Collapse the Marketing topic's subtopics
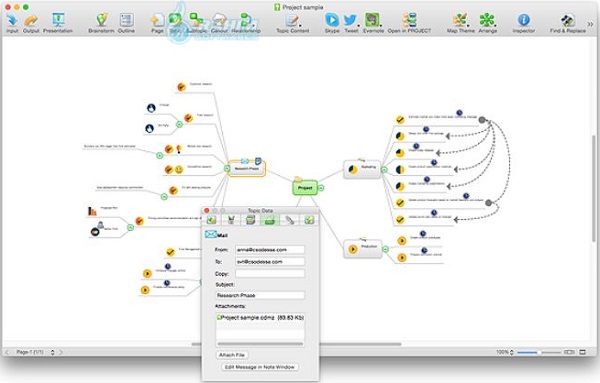 tap(385, 170)
